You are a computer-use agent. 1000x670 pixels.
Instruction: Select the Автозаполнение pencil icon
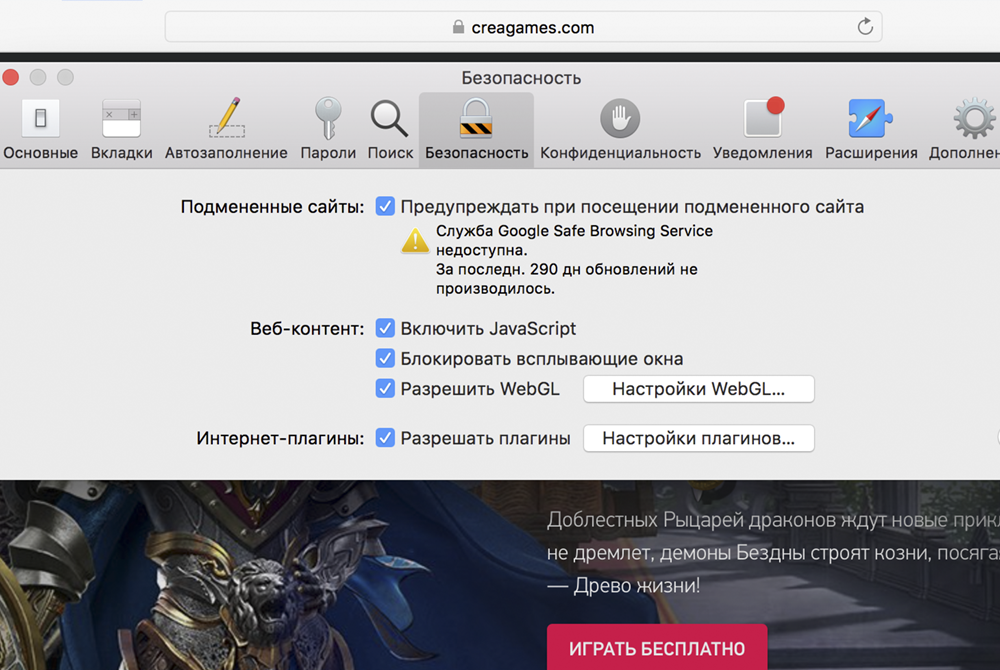[226, 119]
